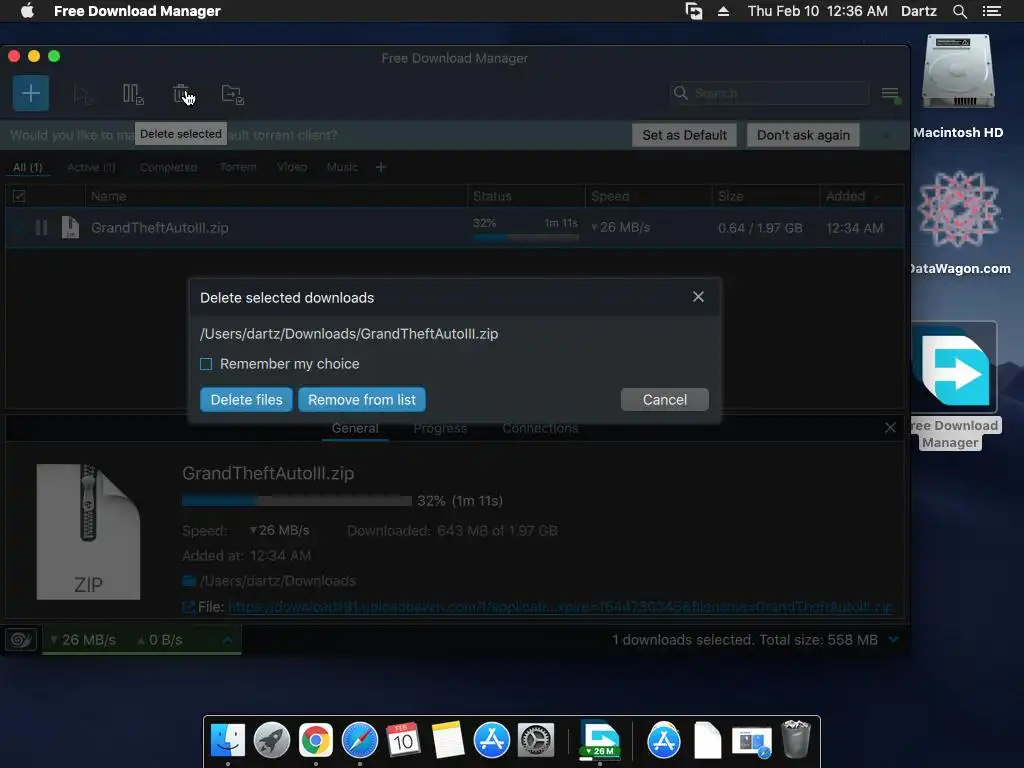Open Google Chrome from the Dock

[x=316, y=741]
